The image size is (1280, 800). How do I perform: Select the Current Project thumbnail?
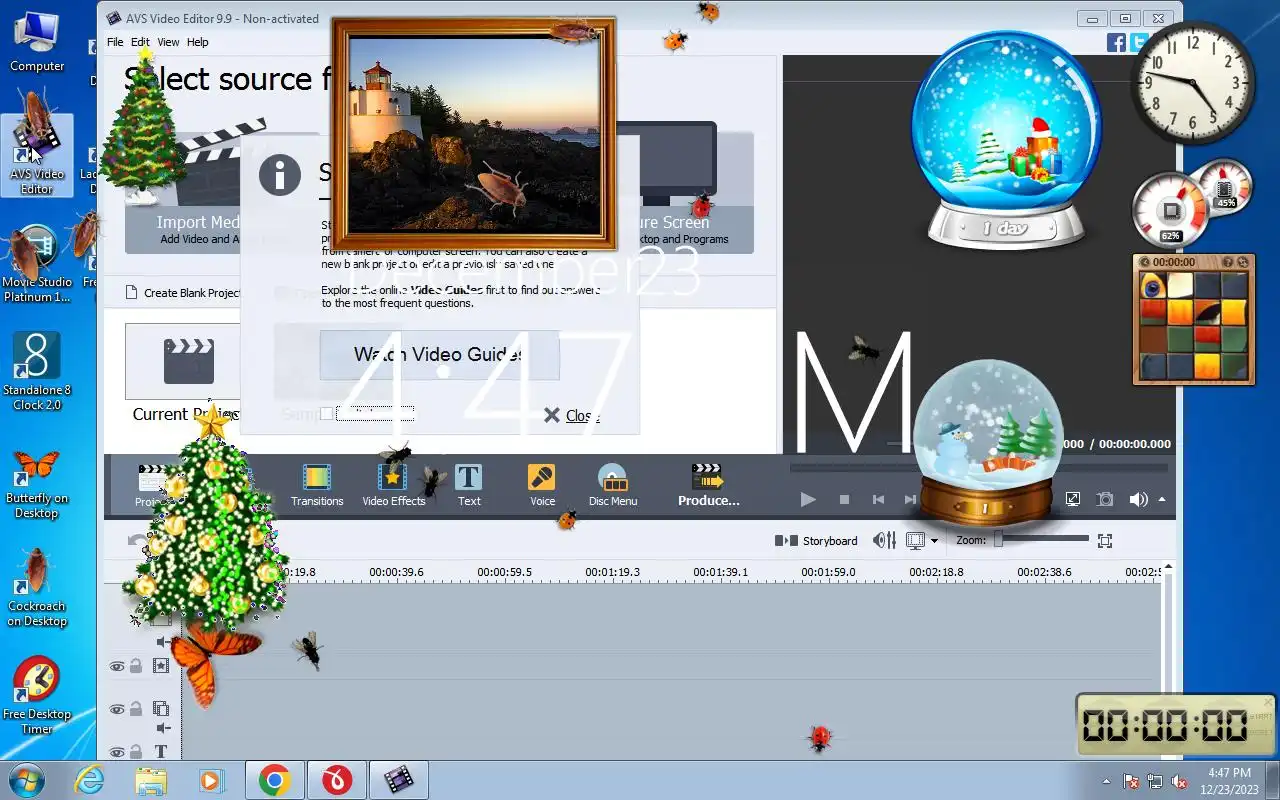[x=183, y=361]
